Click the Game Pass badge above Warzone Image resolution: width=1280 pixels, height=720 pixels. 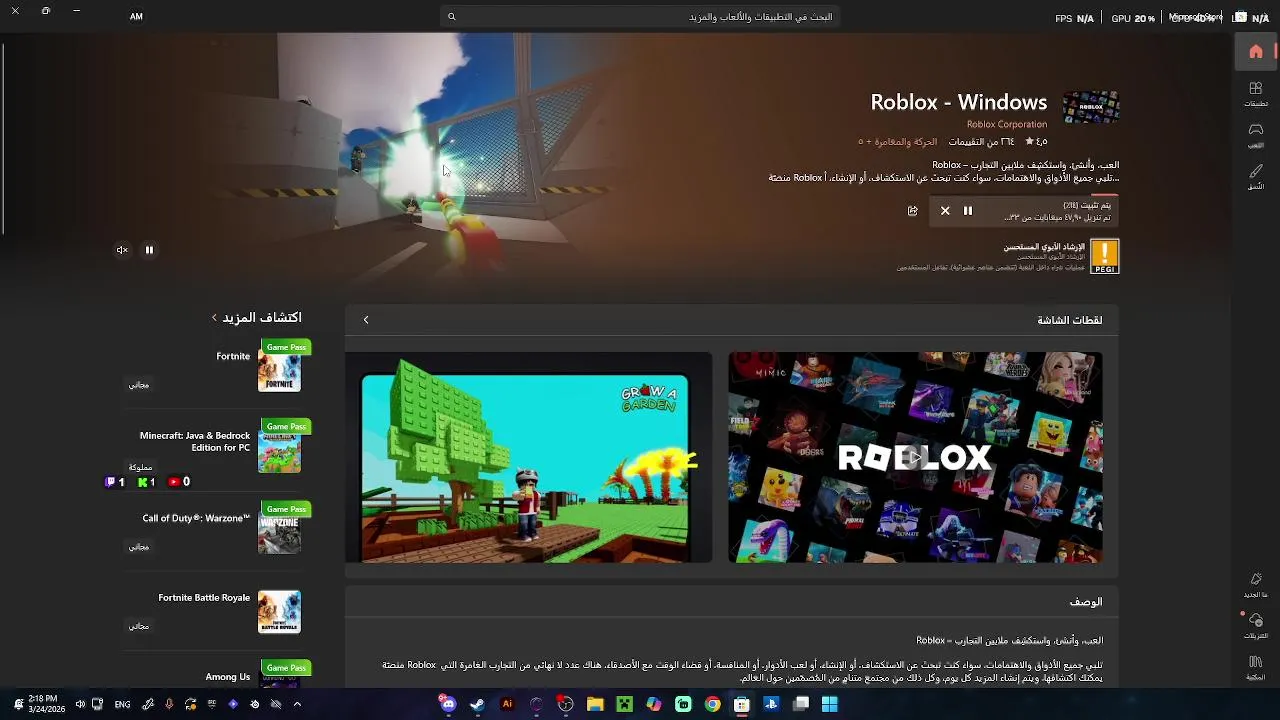(x=286, y=509)
